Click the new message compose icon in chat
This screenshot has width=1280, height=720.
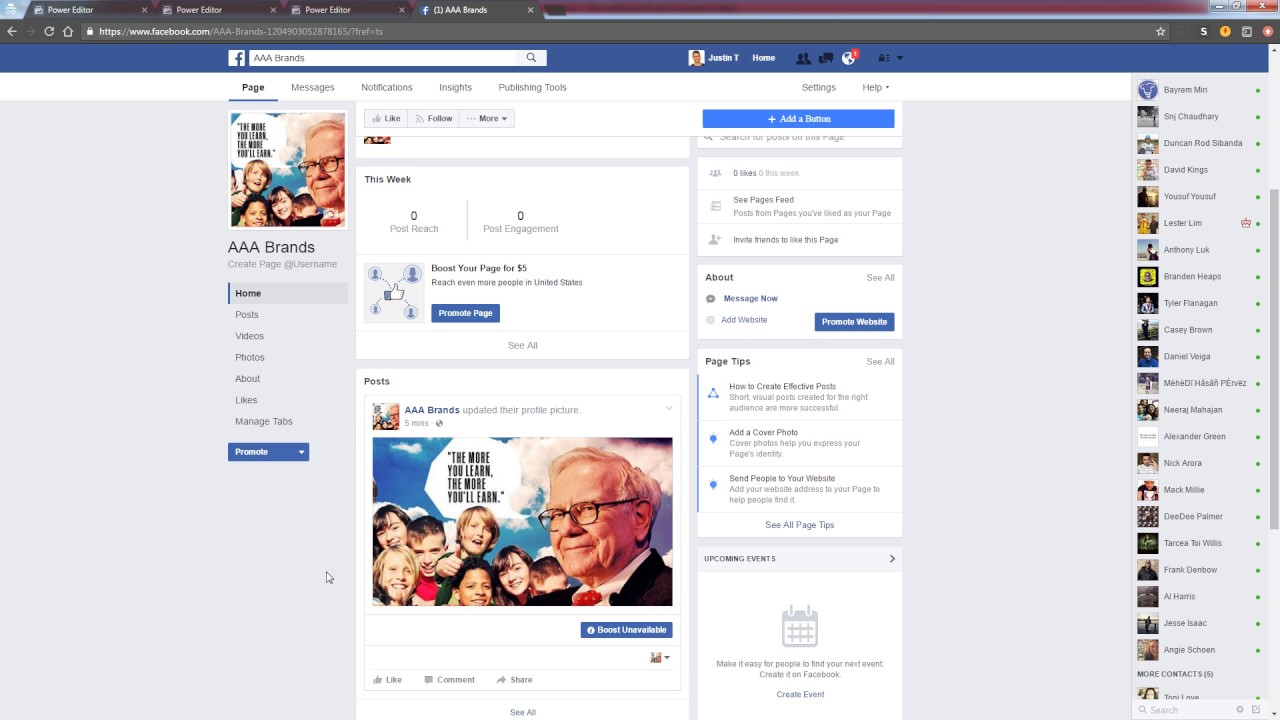[1256, 709]
